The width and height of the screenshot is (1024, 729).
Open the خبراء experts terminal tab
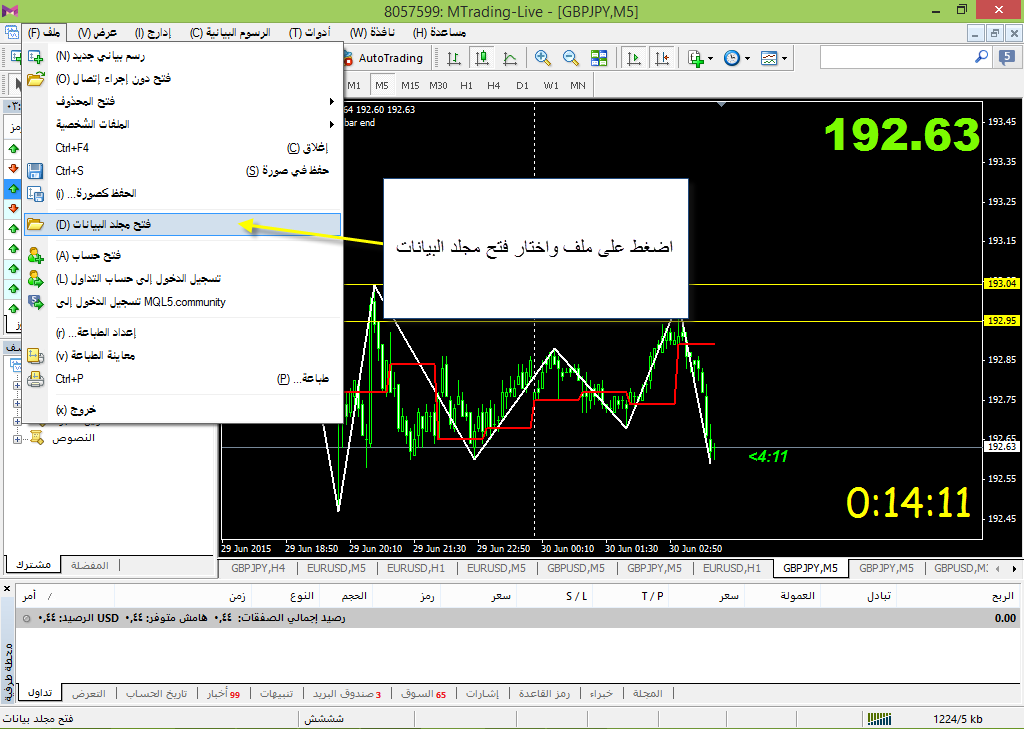tap(601, 694)
